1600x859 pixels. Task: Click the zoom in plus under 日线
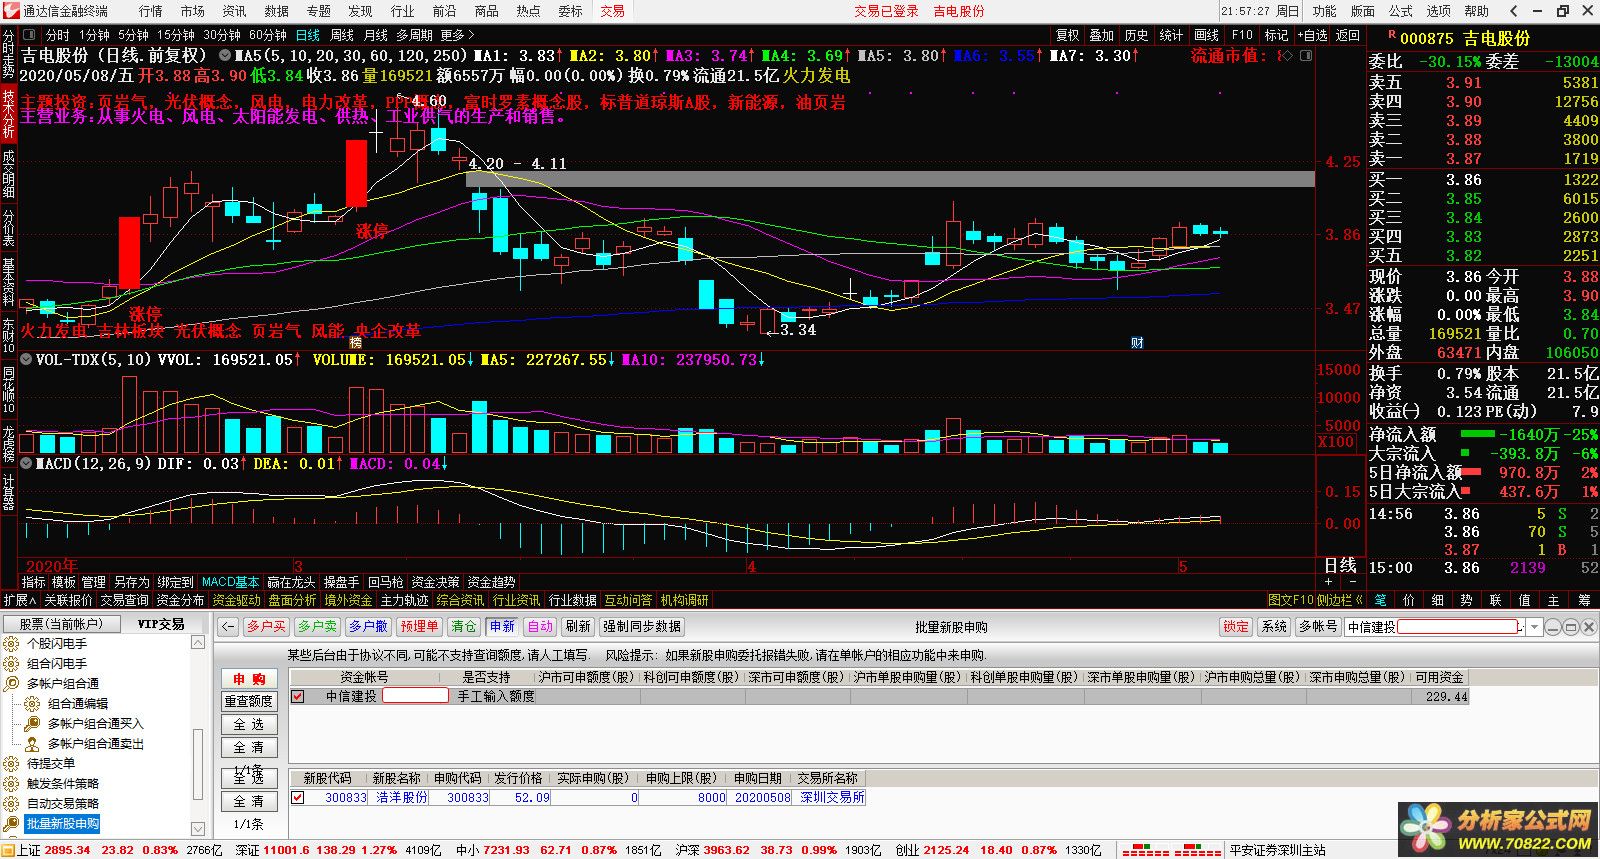1329,581
